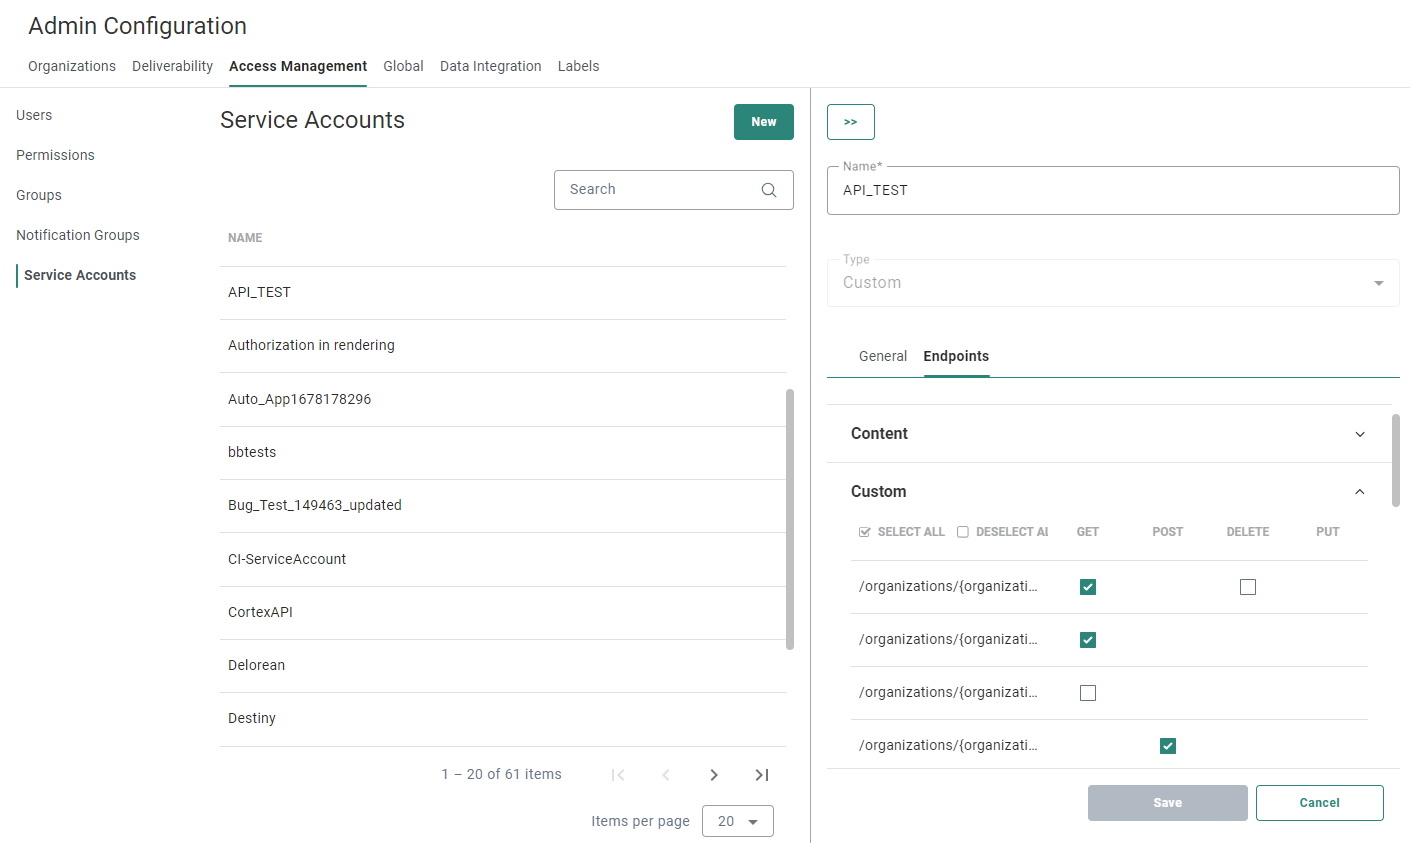This screenshot has height=843, width=1410.
Task: Click the search magnifier icon
Action: (x=768, y=190)
